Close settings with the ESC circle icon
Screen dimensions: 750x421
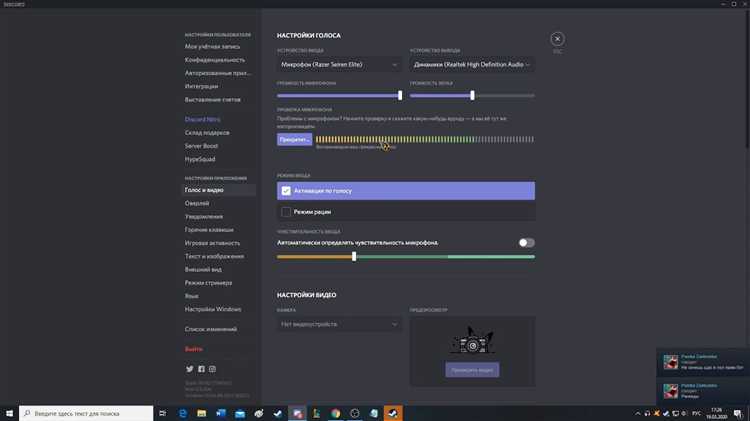click(x=557, y=39)
